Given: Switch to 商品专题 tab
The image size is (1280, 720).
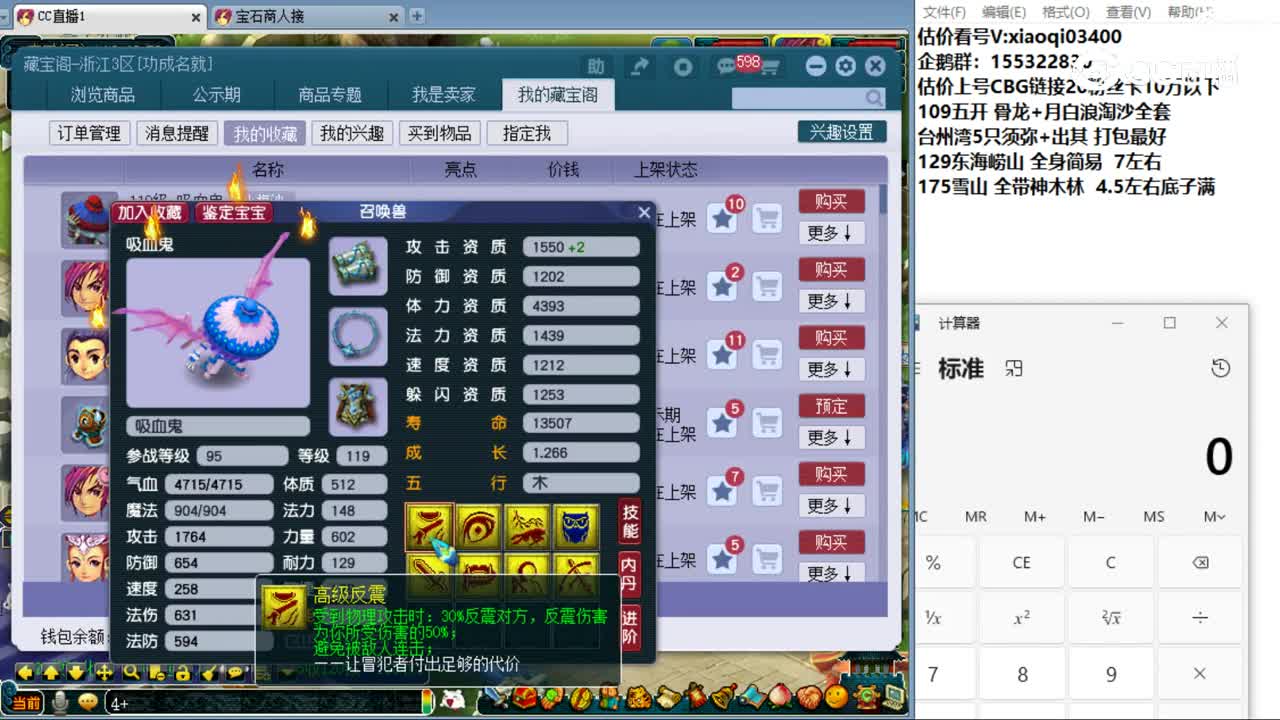Looking at the screenshot, I should click(x=330, y=95).
